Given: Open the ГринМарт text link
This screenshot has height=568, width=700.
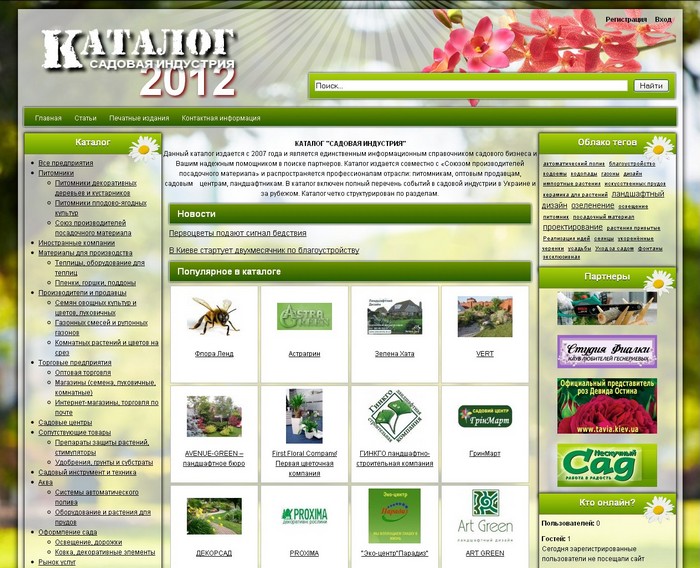Looking at the screenshot, I should click(x=485, y=453).
